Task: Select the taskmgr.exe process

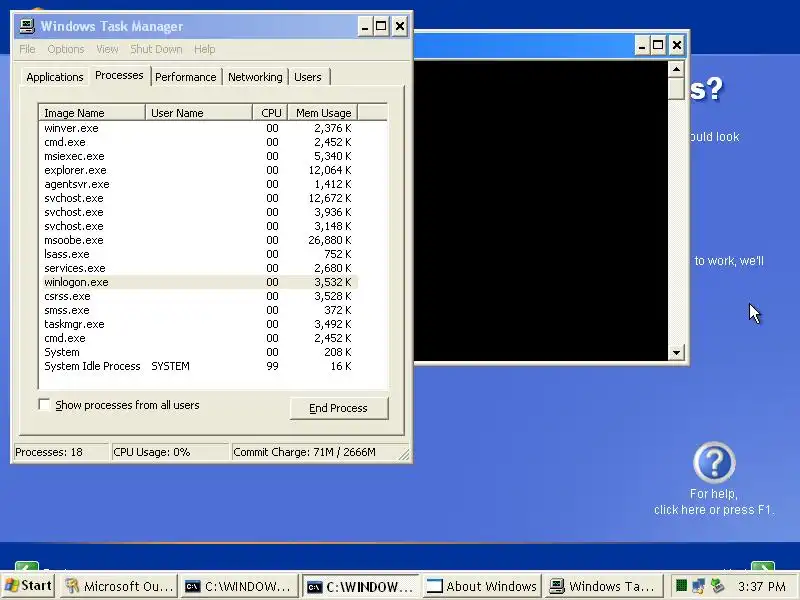Action: coord(198,324)
